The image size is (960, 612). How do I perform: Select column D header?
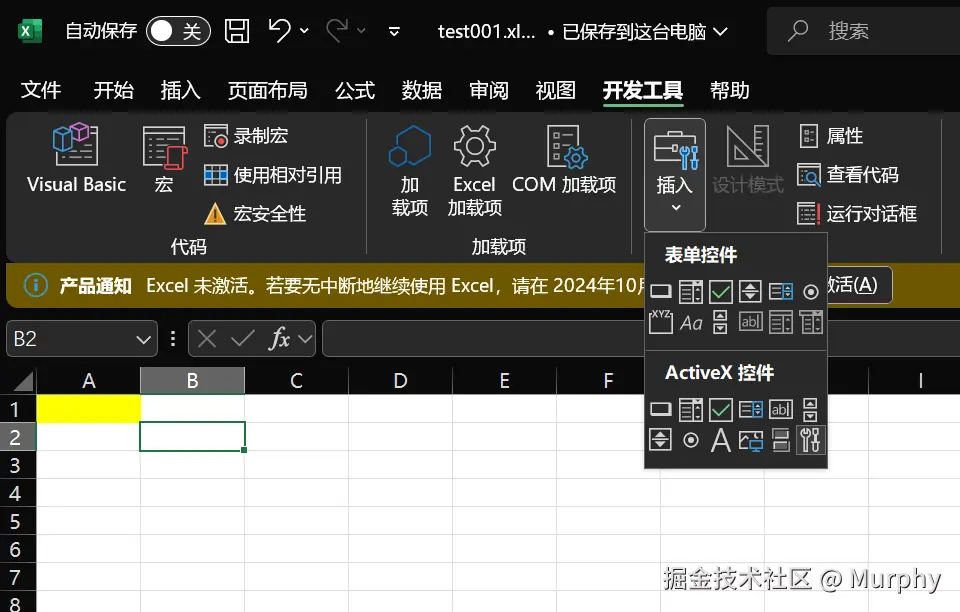400,381
